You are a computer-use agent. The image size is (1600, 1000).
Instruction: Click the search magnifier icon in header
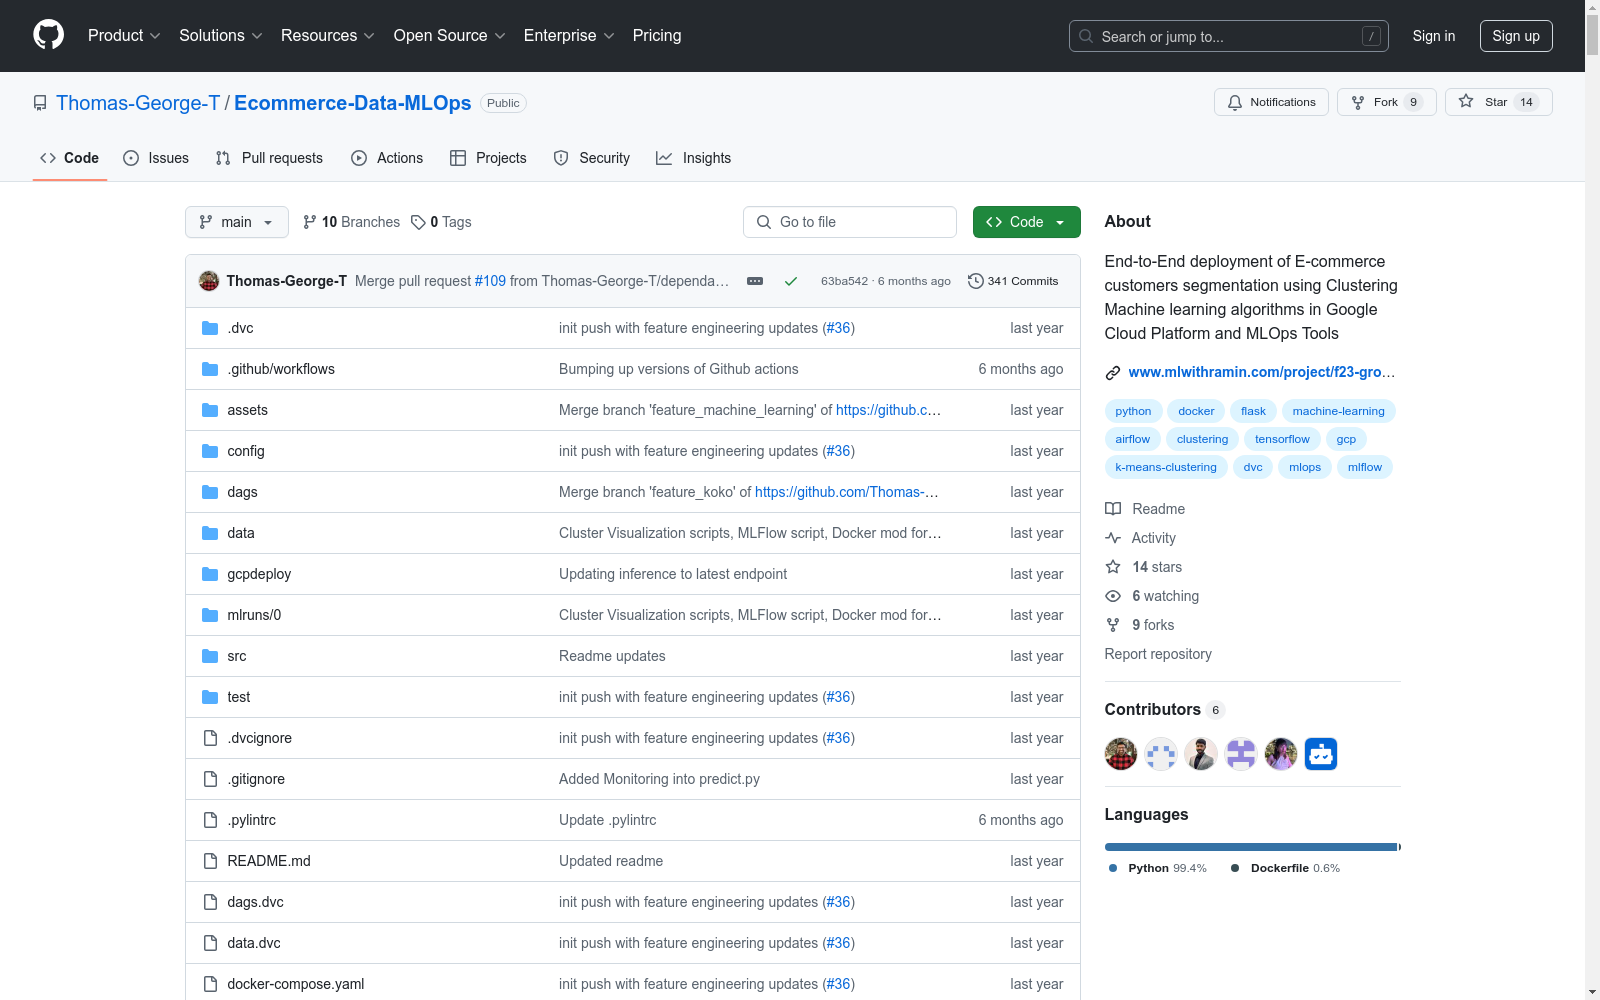[x=1086, y=36]
